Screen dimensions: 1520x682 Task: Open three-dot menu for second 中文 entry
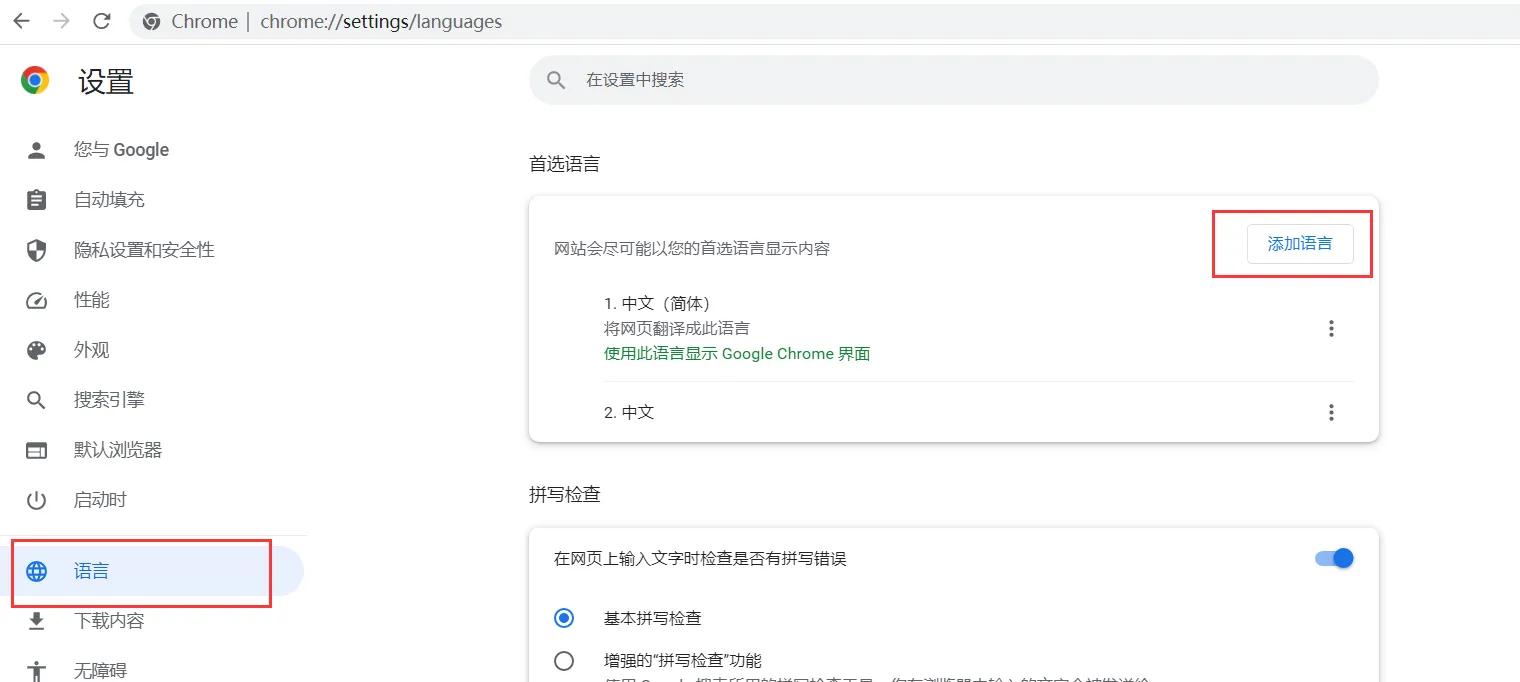coord(1330,412)
